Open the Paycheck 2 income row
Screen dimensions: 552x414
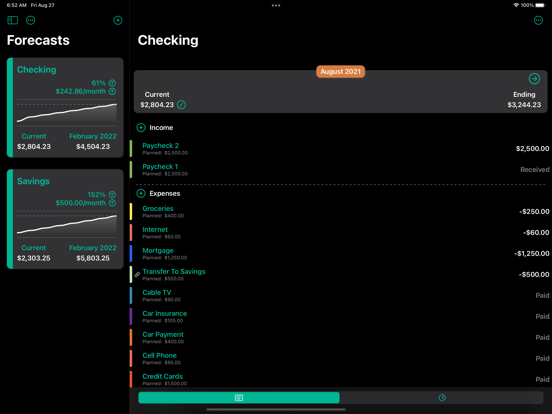point(340,149)
